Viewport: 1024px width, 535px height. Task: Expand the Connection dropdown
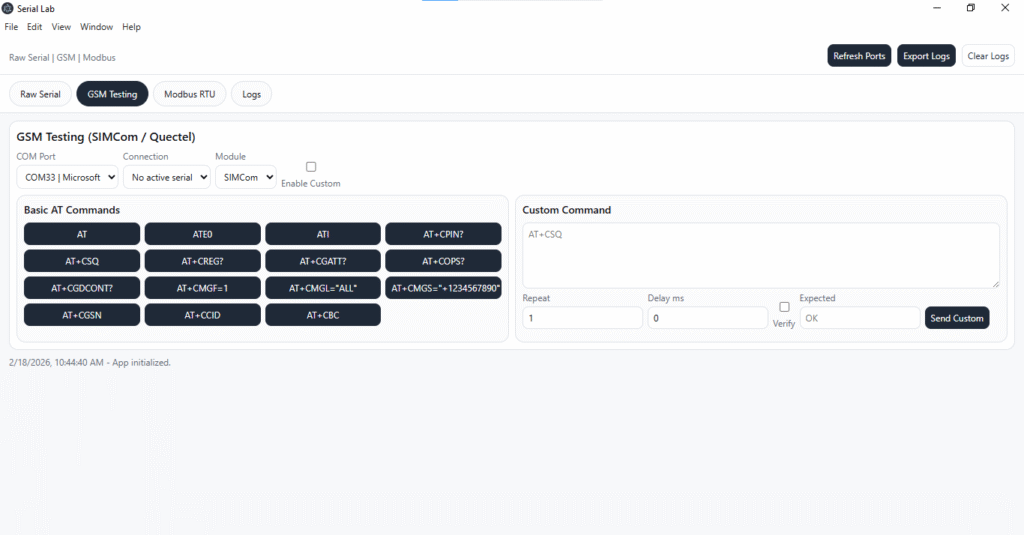pos(166,177)
